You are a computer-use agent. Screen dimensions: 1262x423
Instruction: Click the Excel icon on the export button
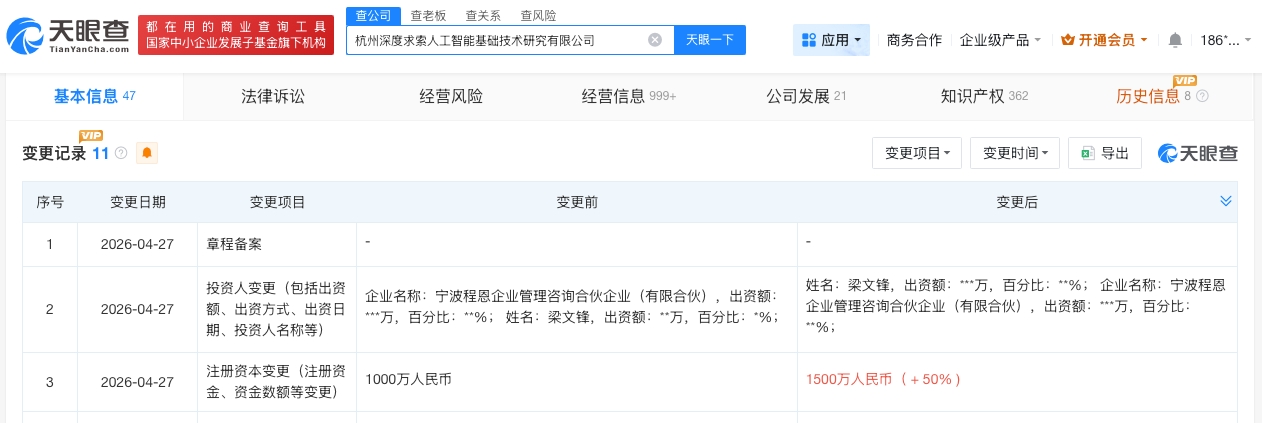coord(1086,153)
